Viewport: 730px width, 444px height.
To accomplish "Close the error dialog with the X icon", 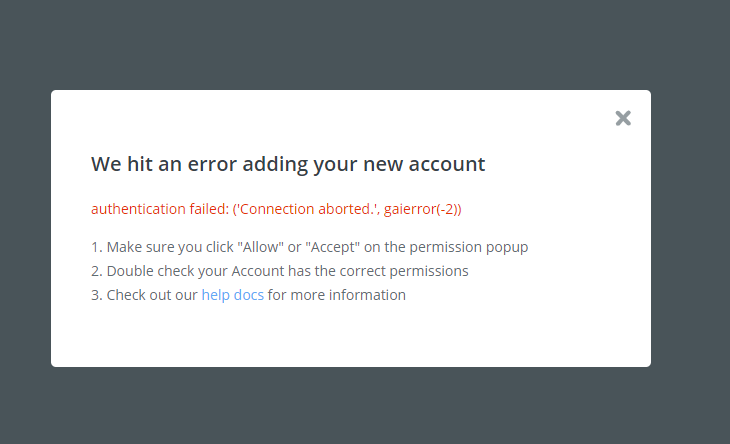I will 623,118.
